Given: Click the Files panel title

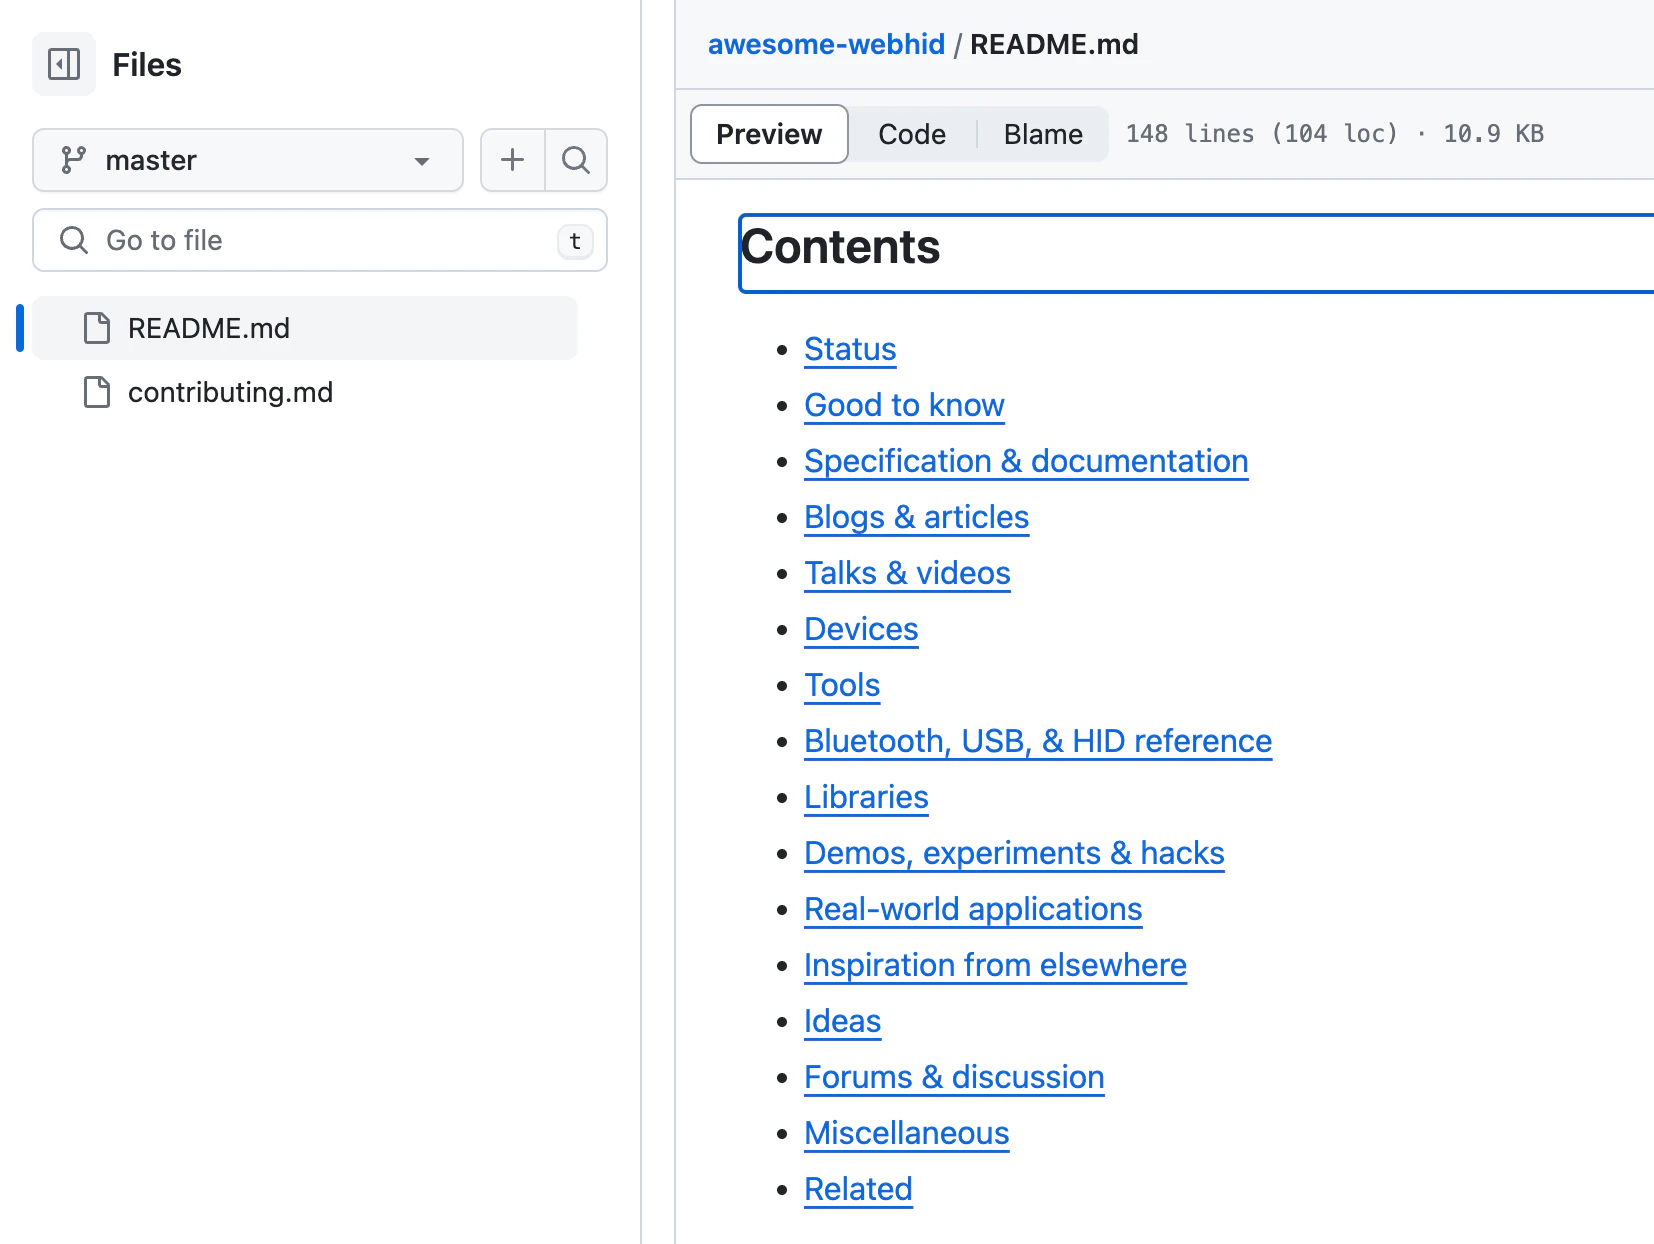Looking at the screenshot, I should click(x=147, y=65).
